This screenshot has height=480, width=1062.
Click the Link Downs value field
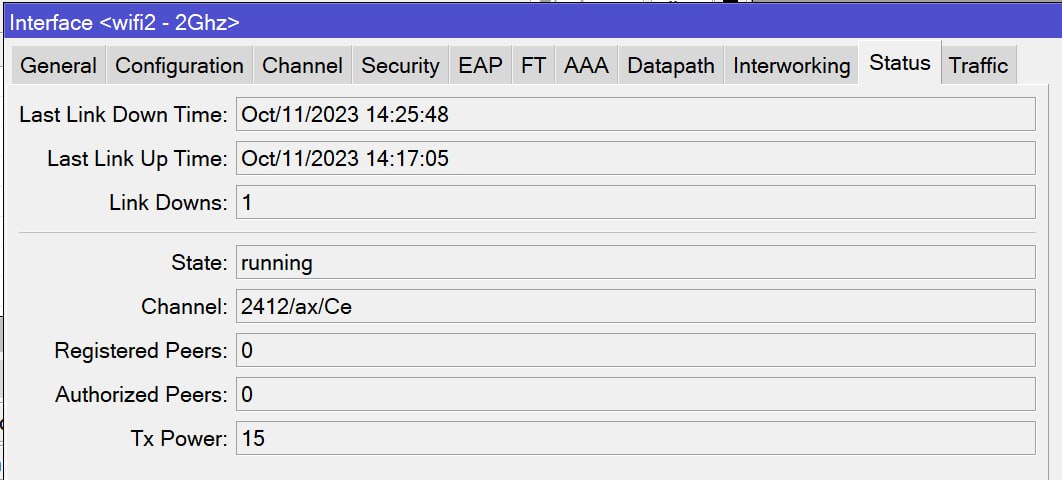click(x=635, y=202)
